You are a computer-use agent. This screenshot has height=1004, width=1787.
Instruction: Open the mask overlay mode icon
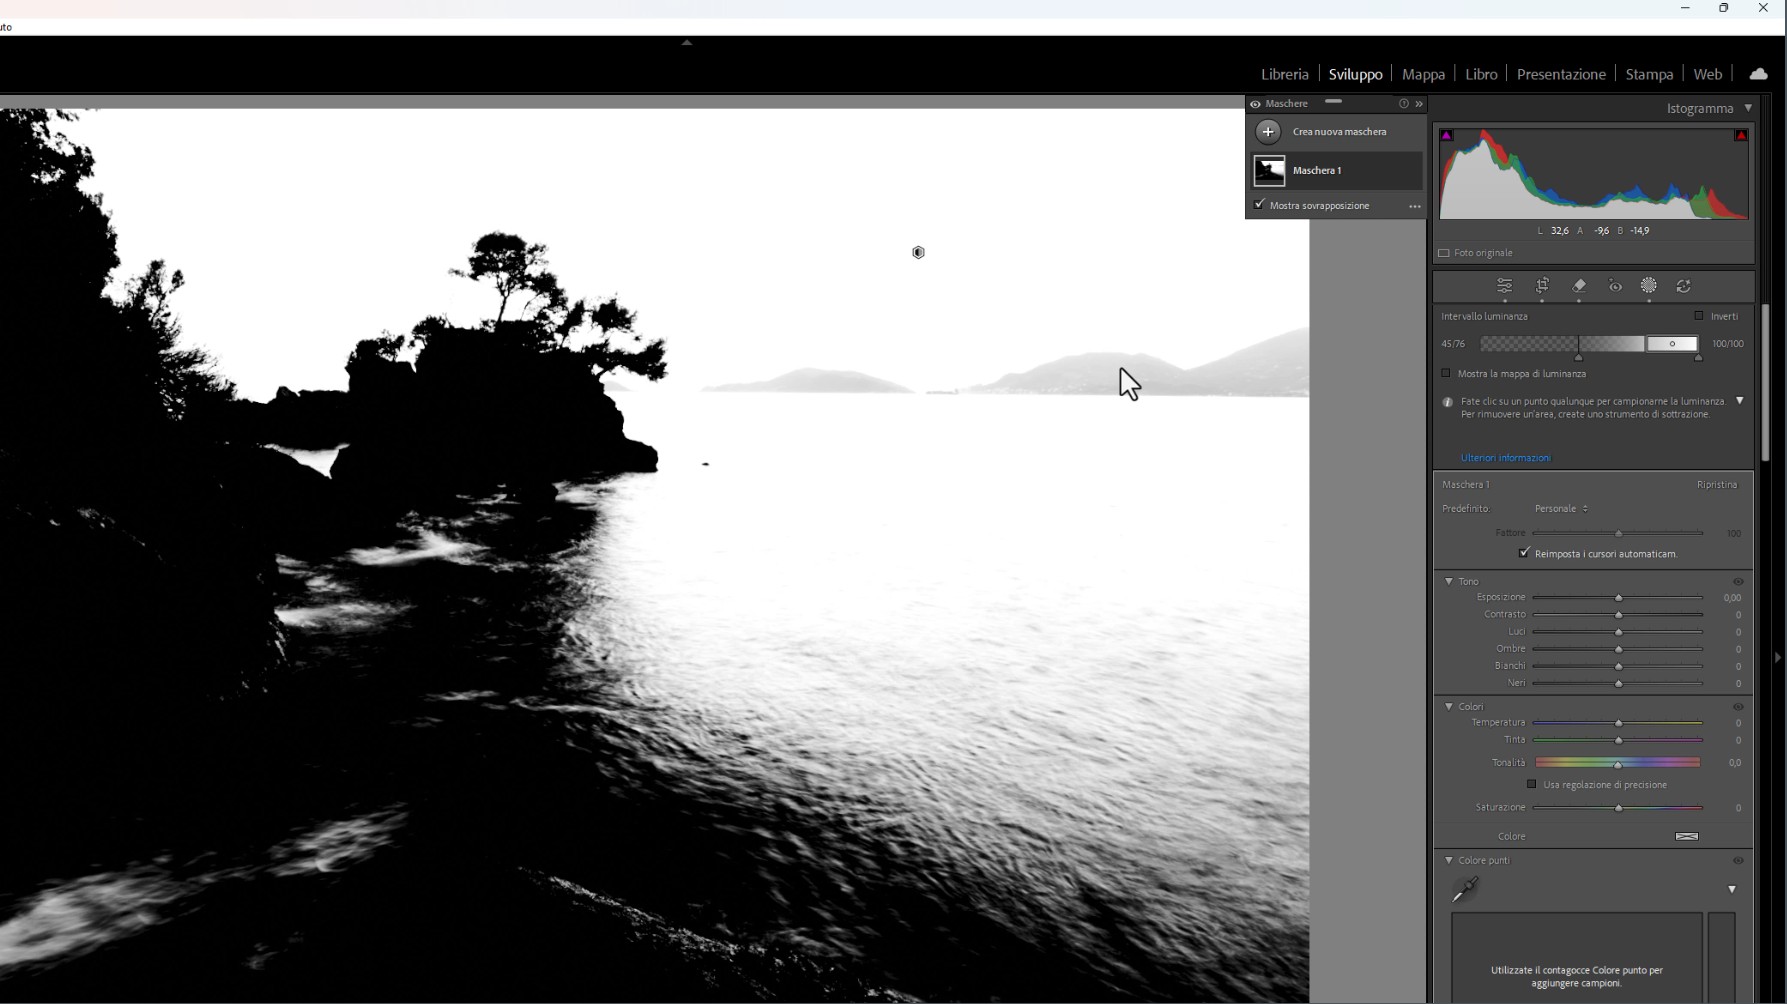[1650, 286]
